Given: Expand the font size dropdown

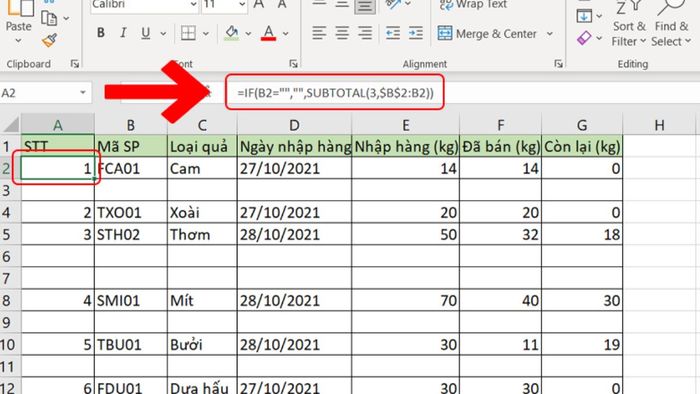Looking at the screenshot, I should (x=242, y=4).
